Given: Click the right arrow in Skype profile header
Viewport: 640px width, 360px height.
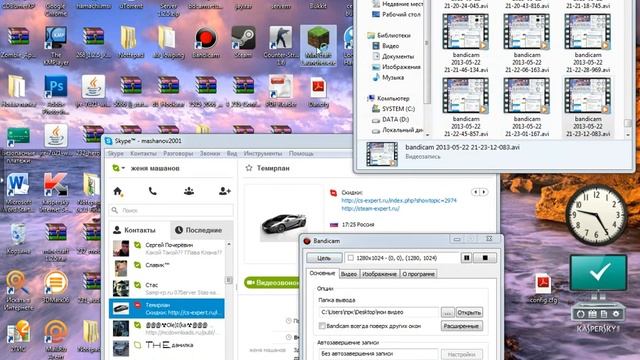Looking at the screenshot, I should click(x=484, y=192).
